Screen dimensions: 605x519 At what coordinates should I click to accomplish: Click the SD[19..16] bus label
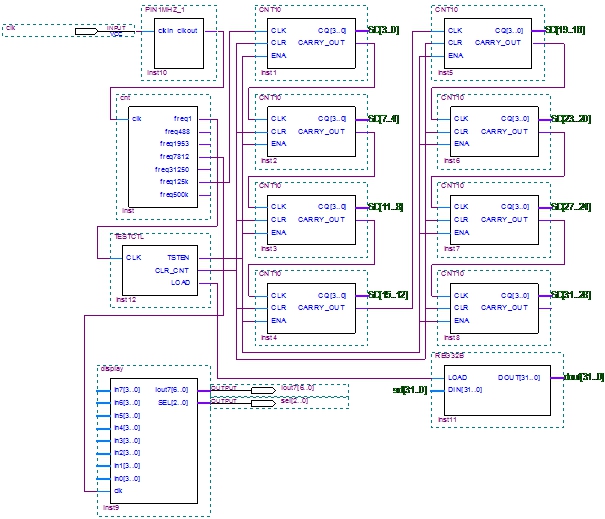565,30
